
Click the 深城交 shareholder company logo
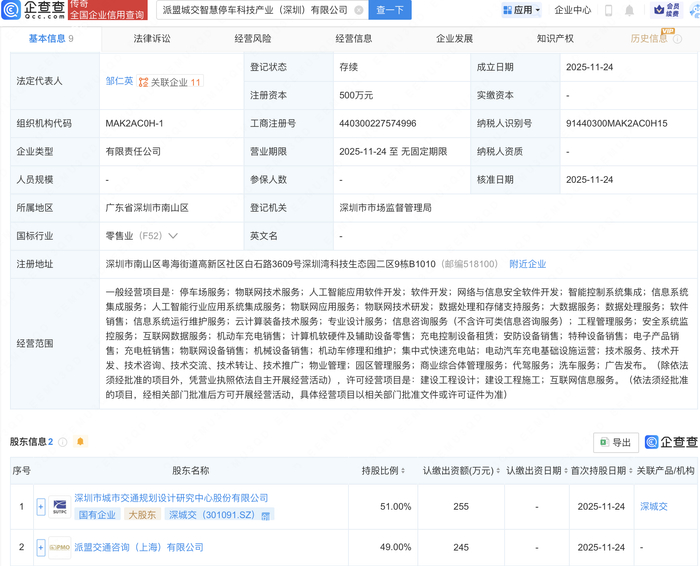click(58, 505)
